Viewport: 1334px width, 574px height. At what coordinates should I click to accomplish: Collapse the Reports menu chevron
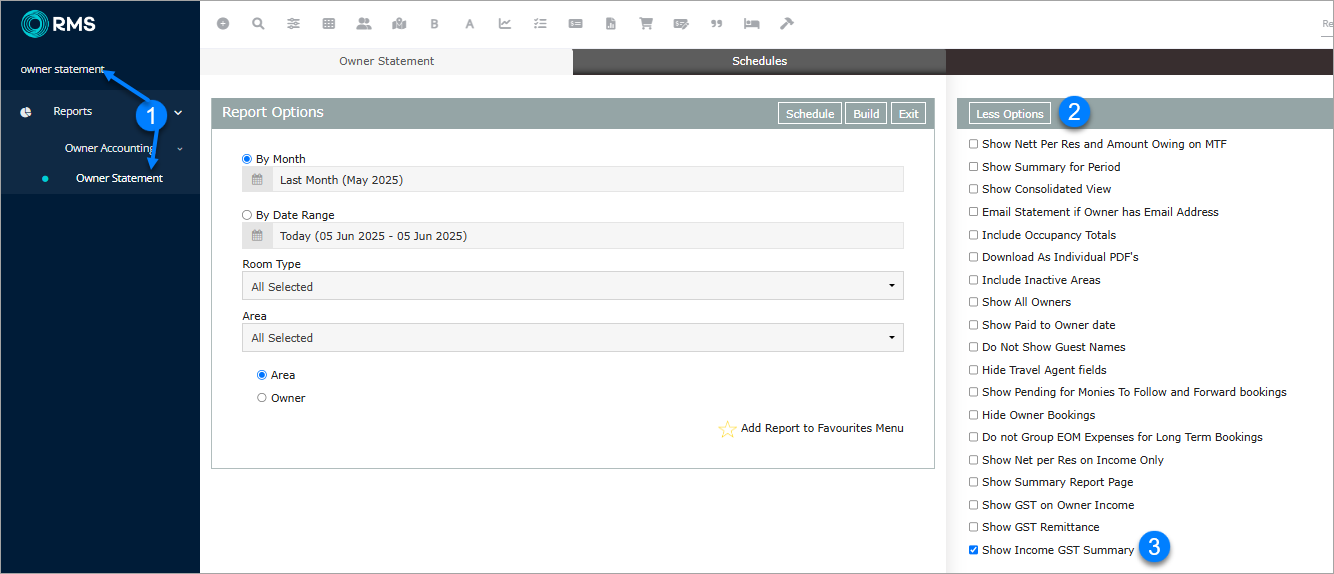(178, 112)
